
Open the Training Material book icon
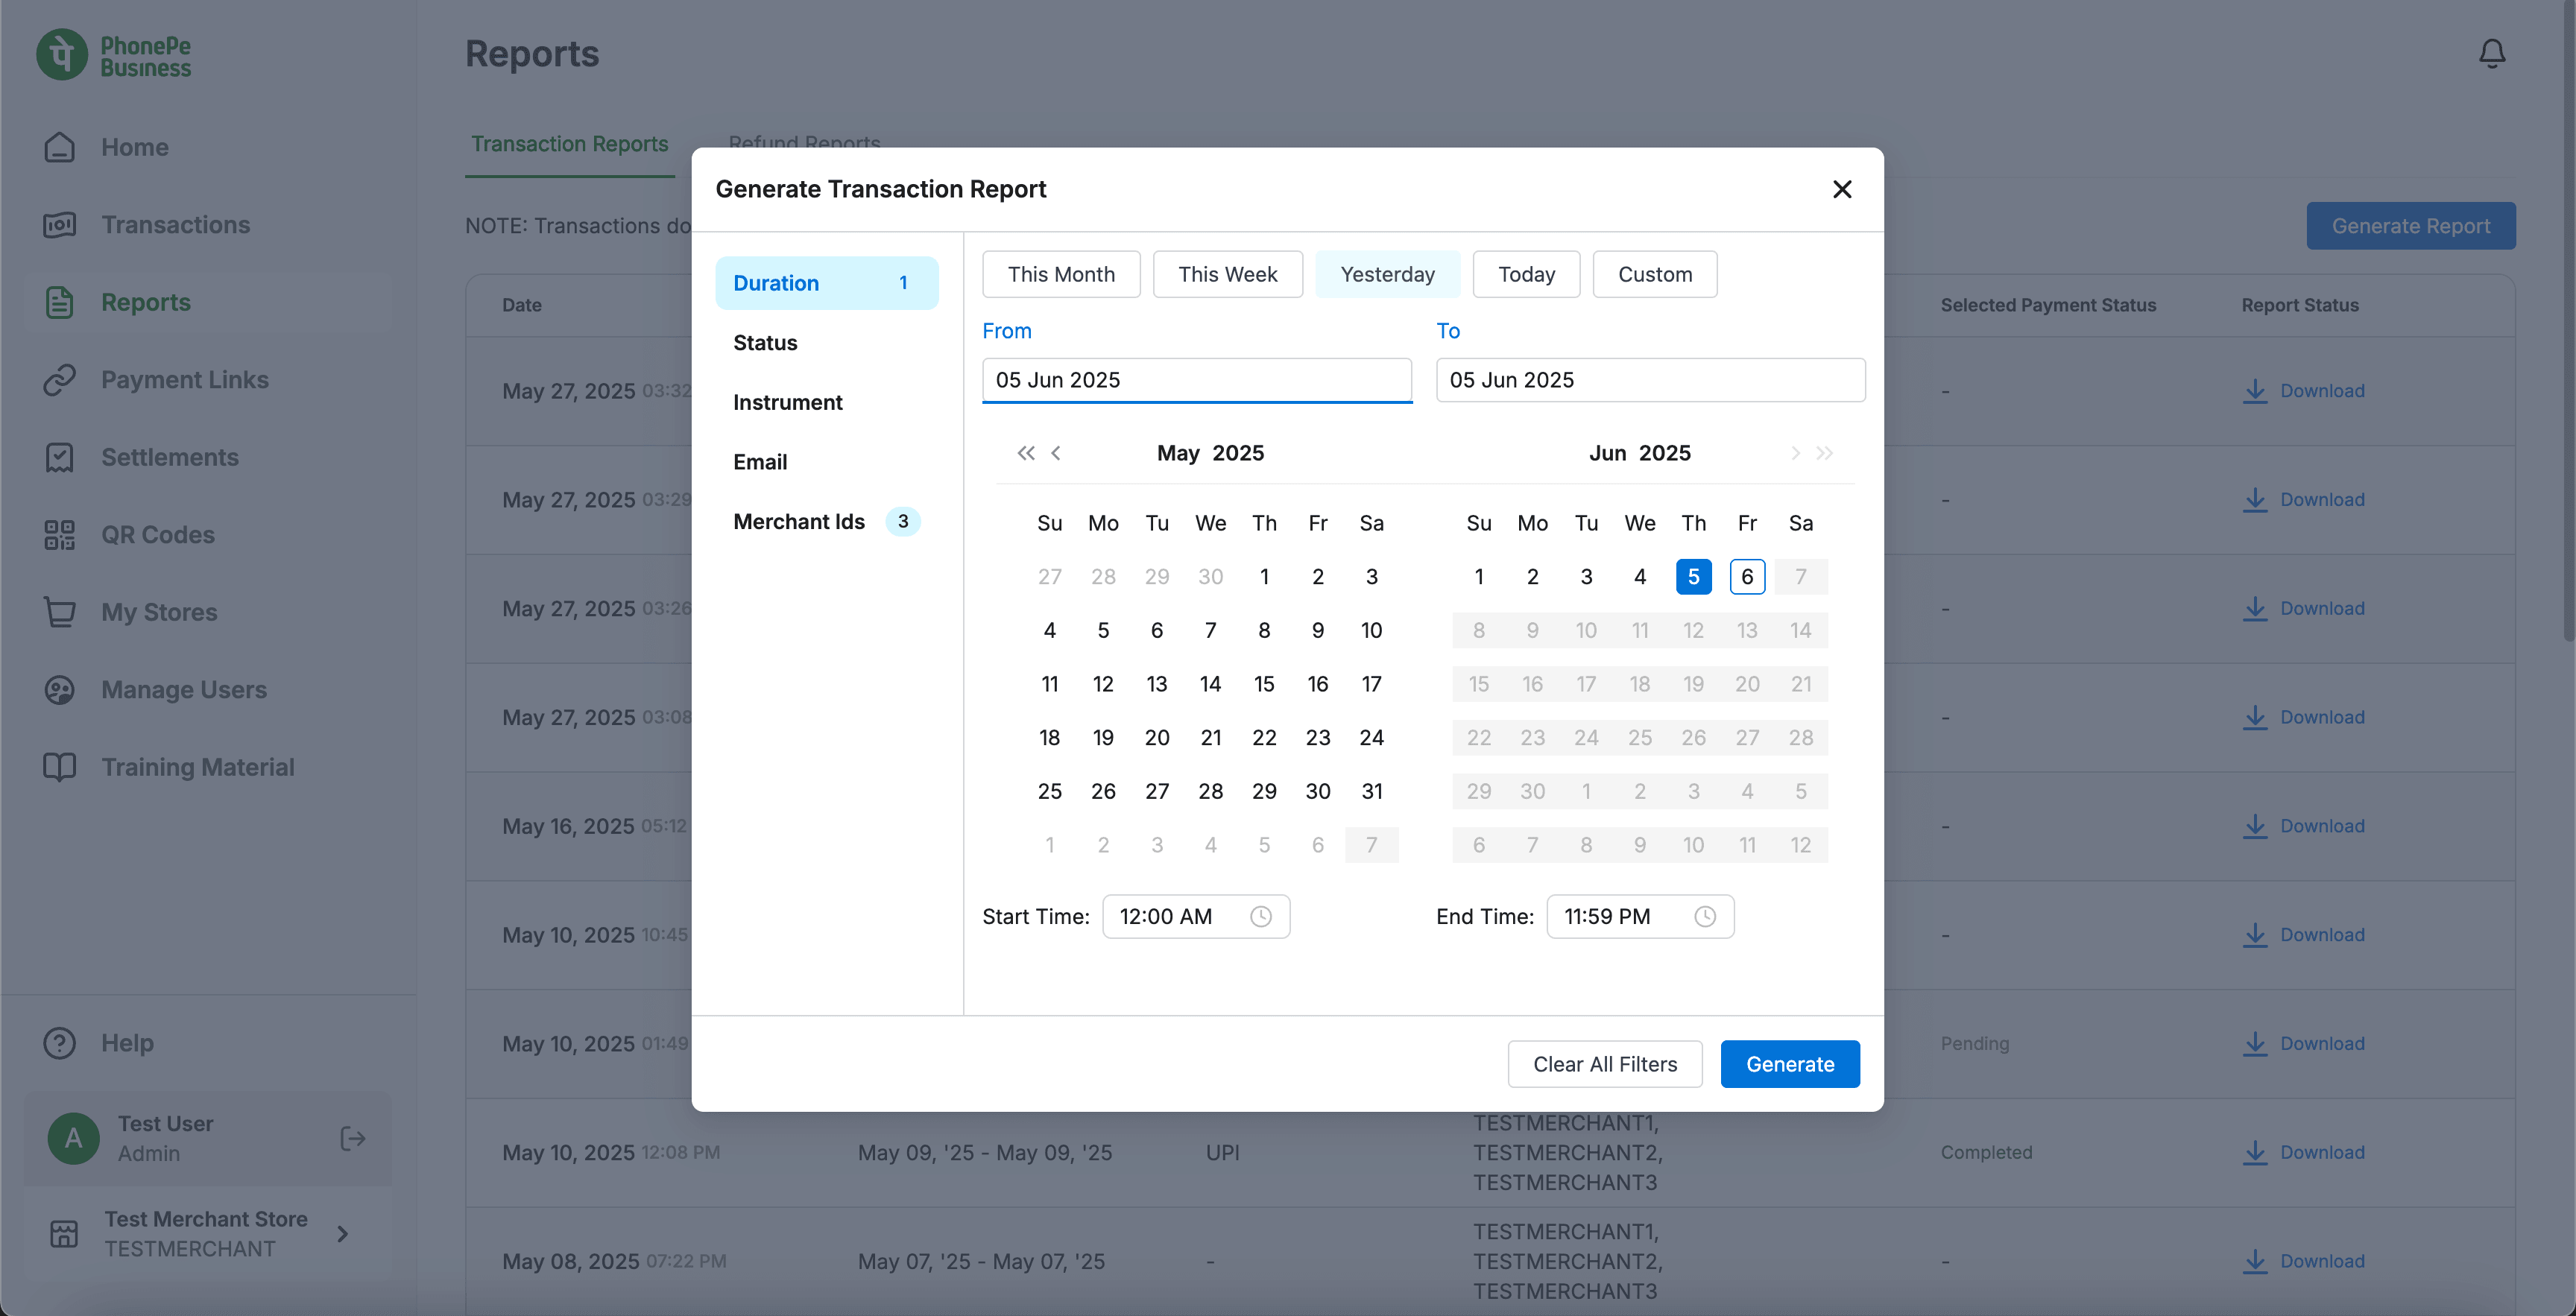(59, 767)
